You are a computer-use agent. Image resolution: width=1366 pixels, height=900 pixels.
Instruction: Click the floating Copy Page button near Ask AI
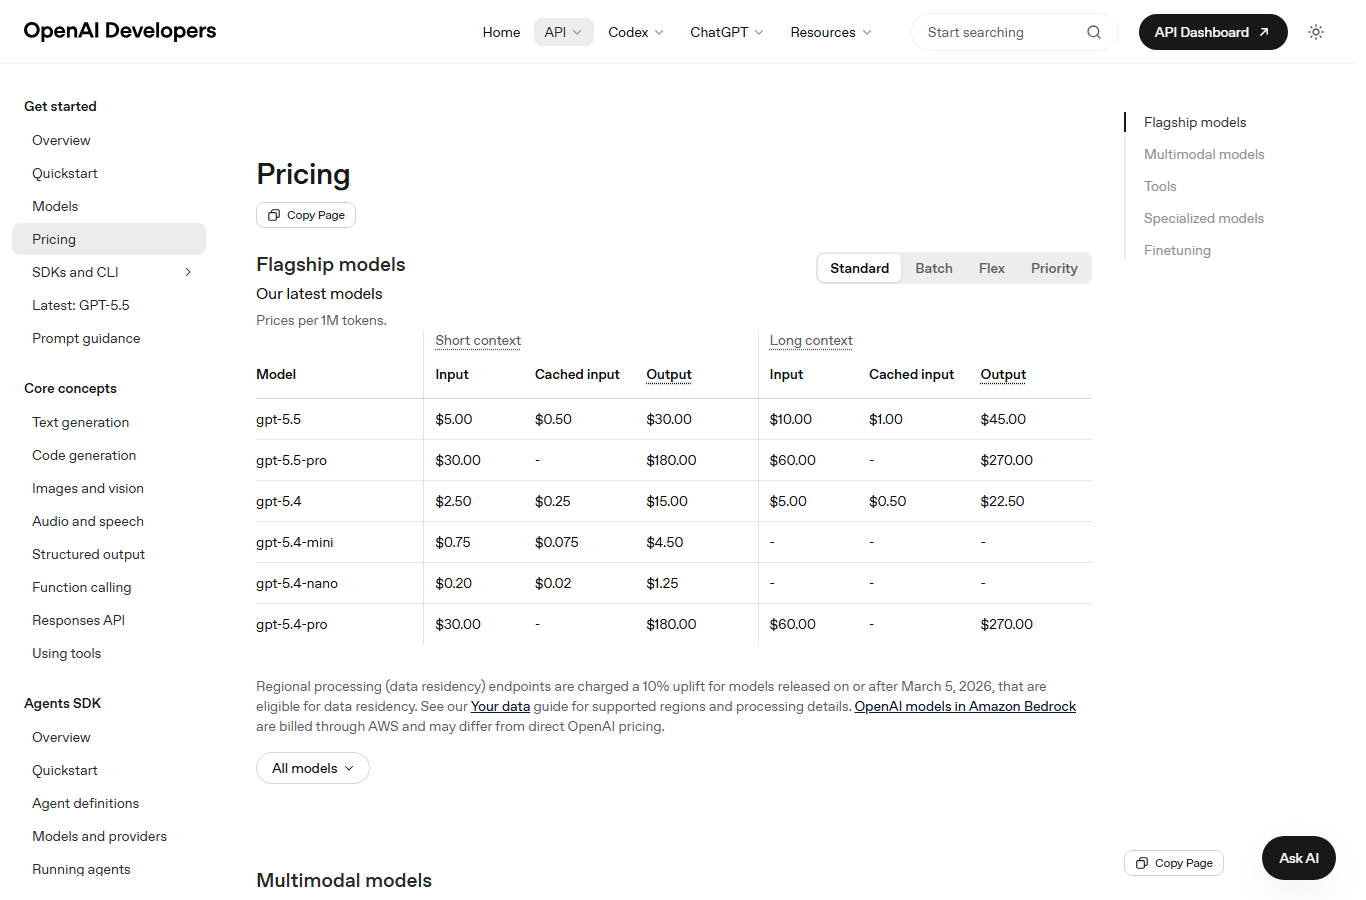pyautogui.click(x=1174, y=863)
